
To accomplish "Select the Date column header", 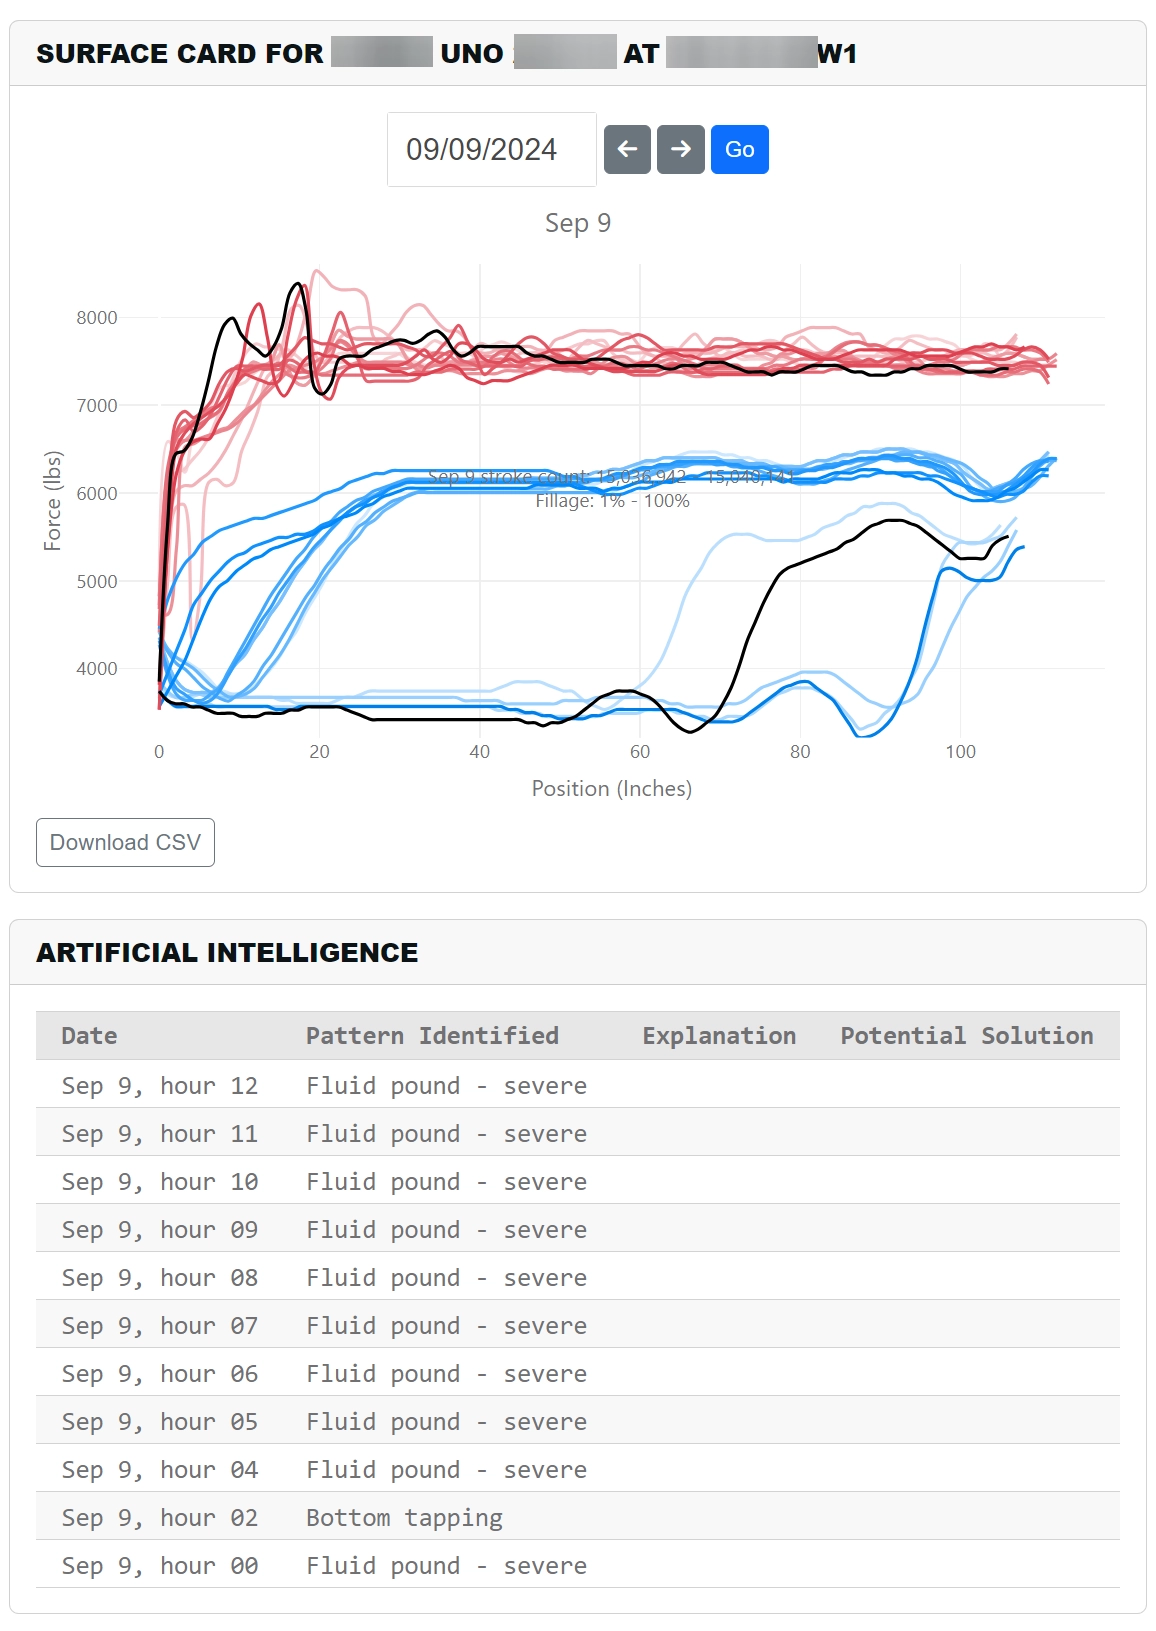I will [x=89, y=1035].
